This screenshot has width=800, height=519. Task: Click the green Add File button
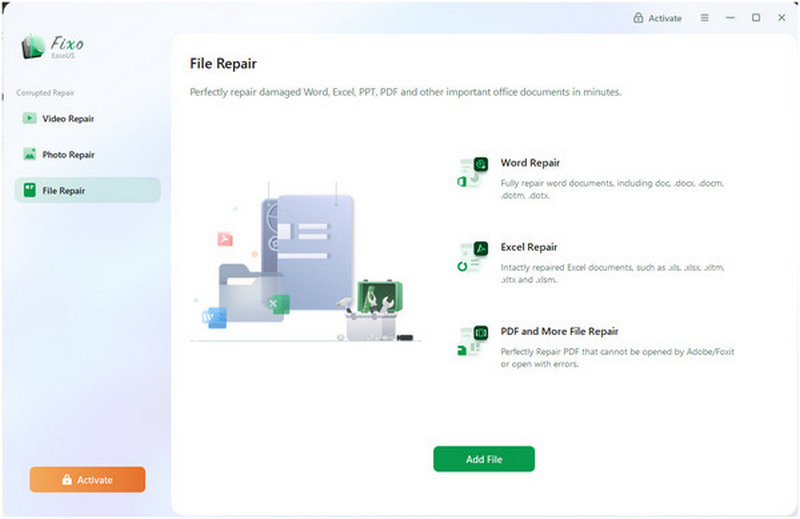484,459
